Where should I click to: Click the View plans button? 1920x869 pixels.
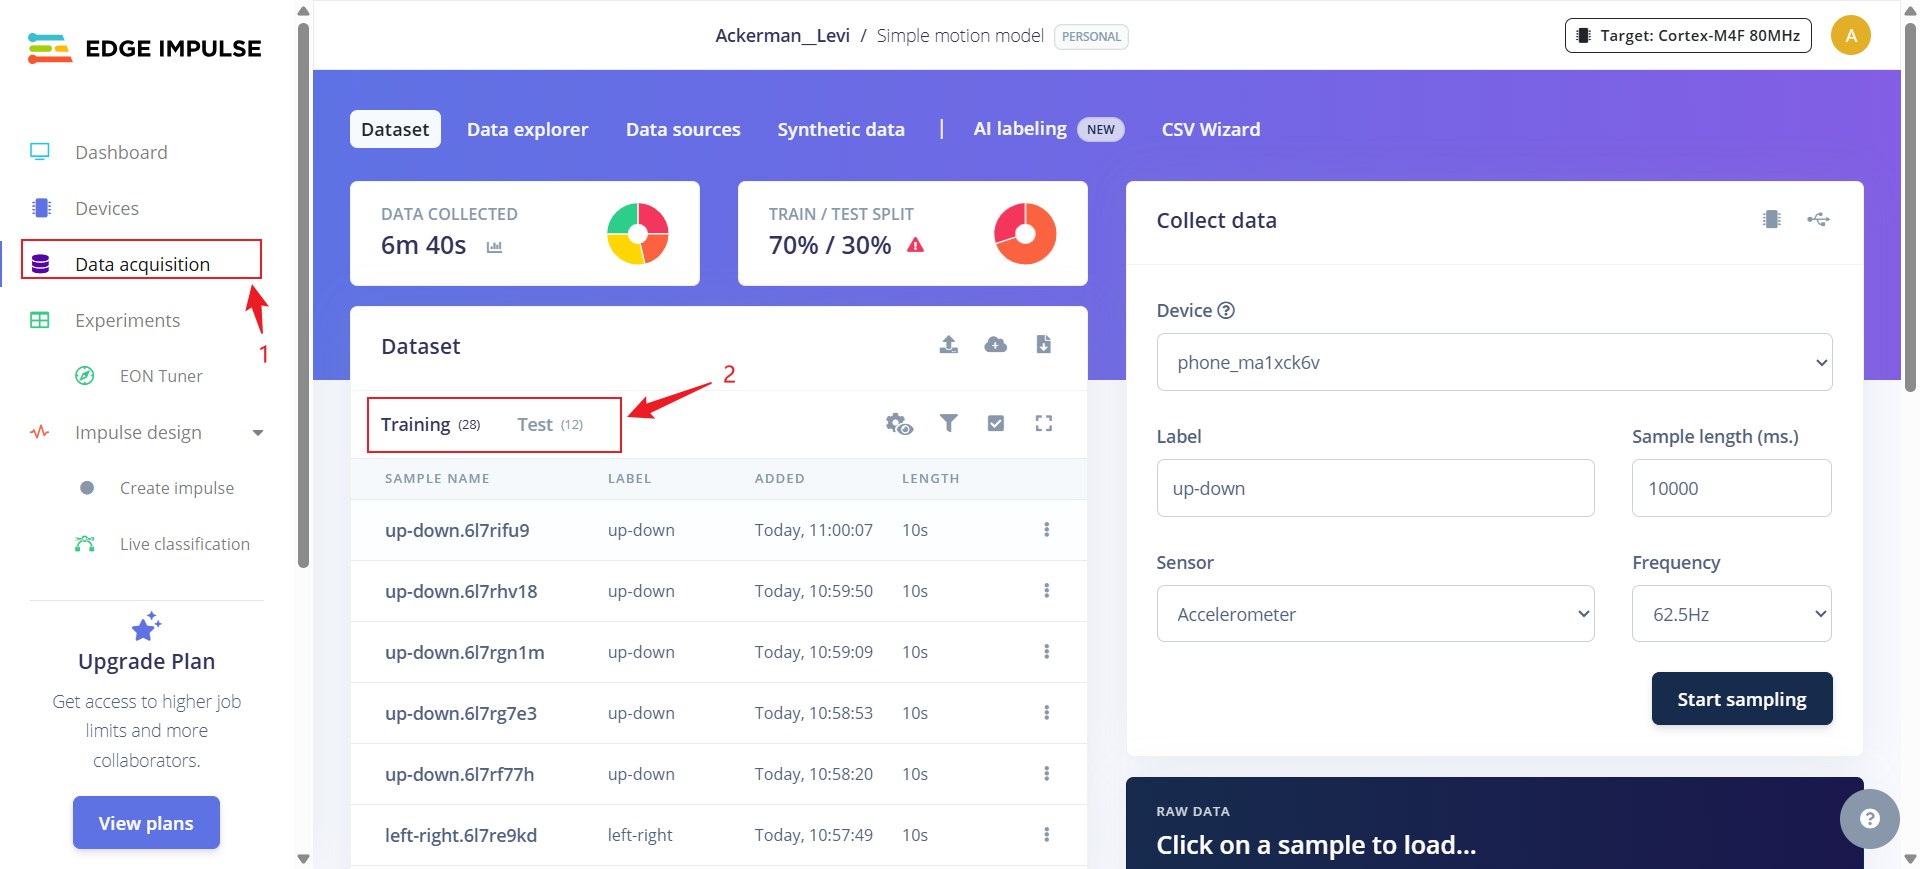(146, 823)
